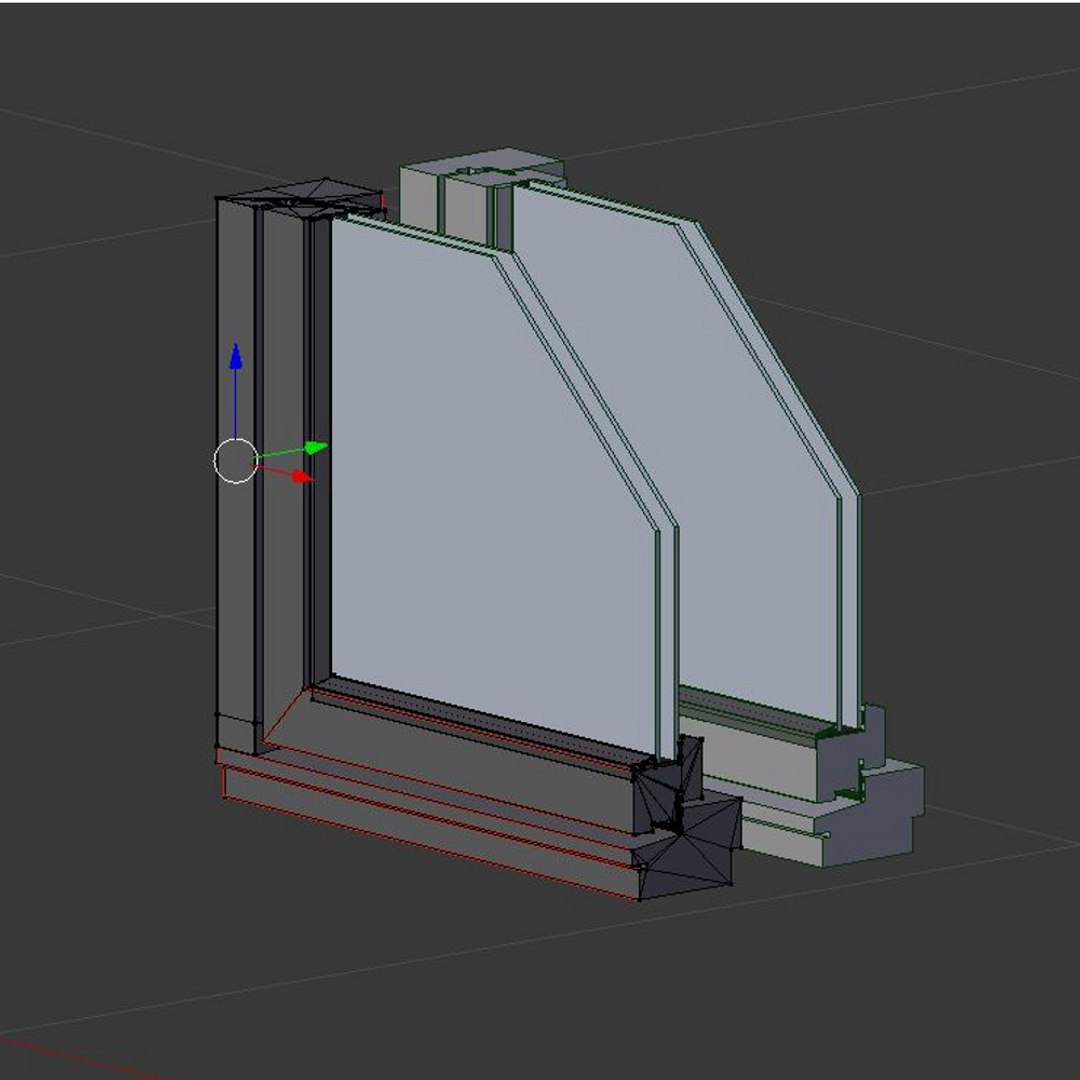Click the triangulated top cap of the front frame
The width and height of the screenshot is (1080, 1080).
point(301,197)
